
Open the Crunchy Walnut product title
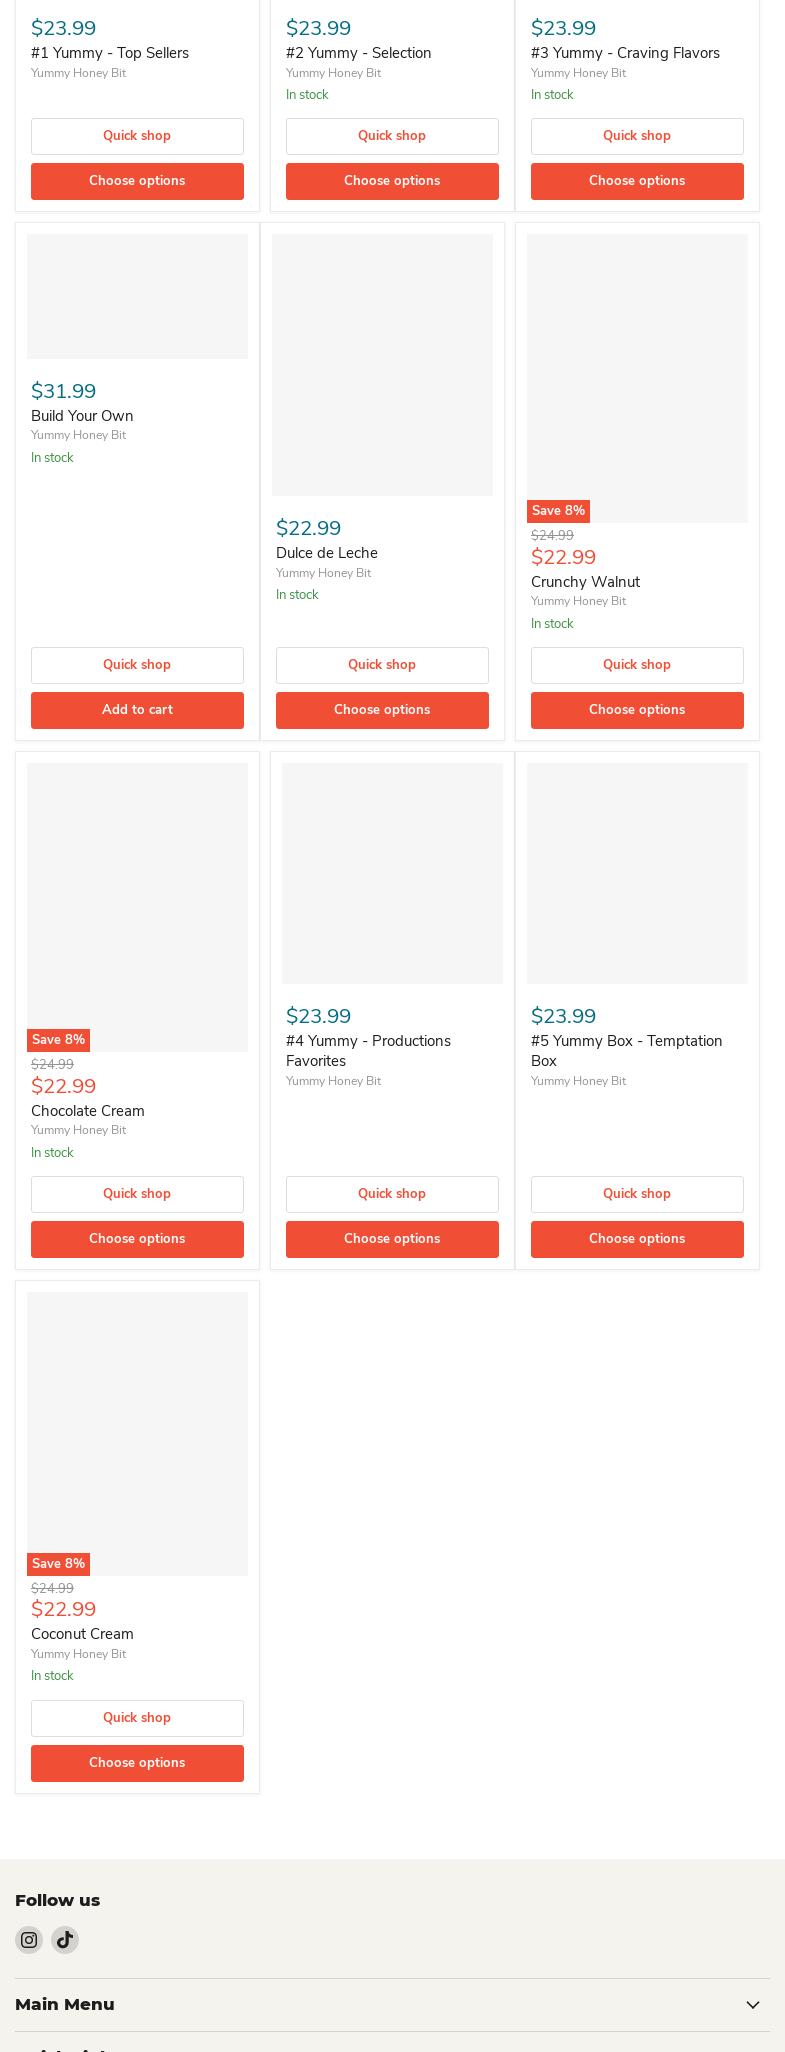point(585,582)
